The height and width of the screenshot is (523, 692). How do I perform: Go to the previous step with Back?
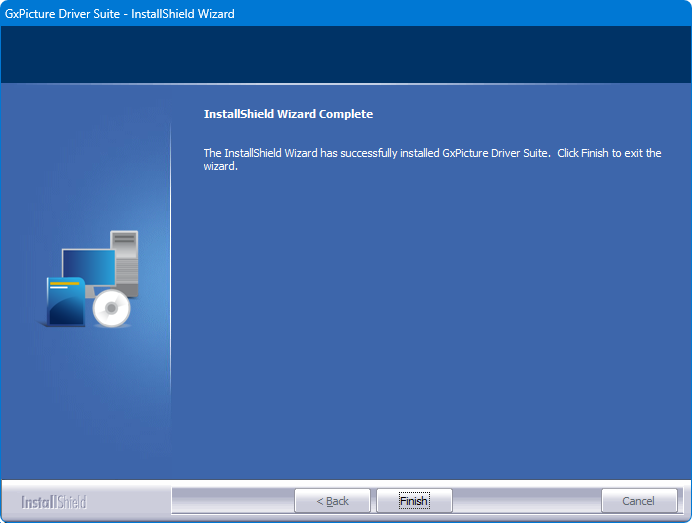coord(332,501)
